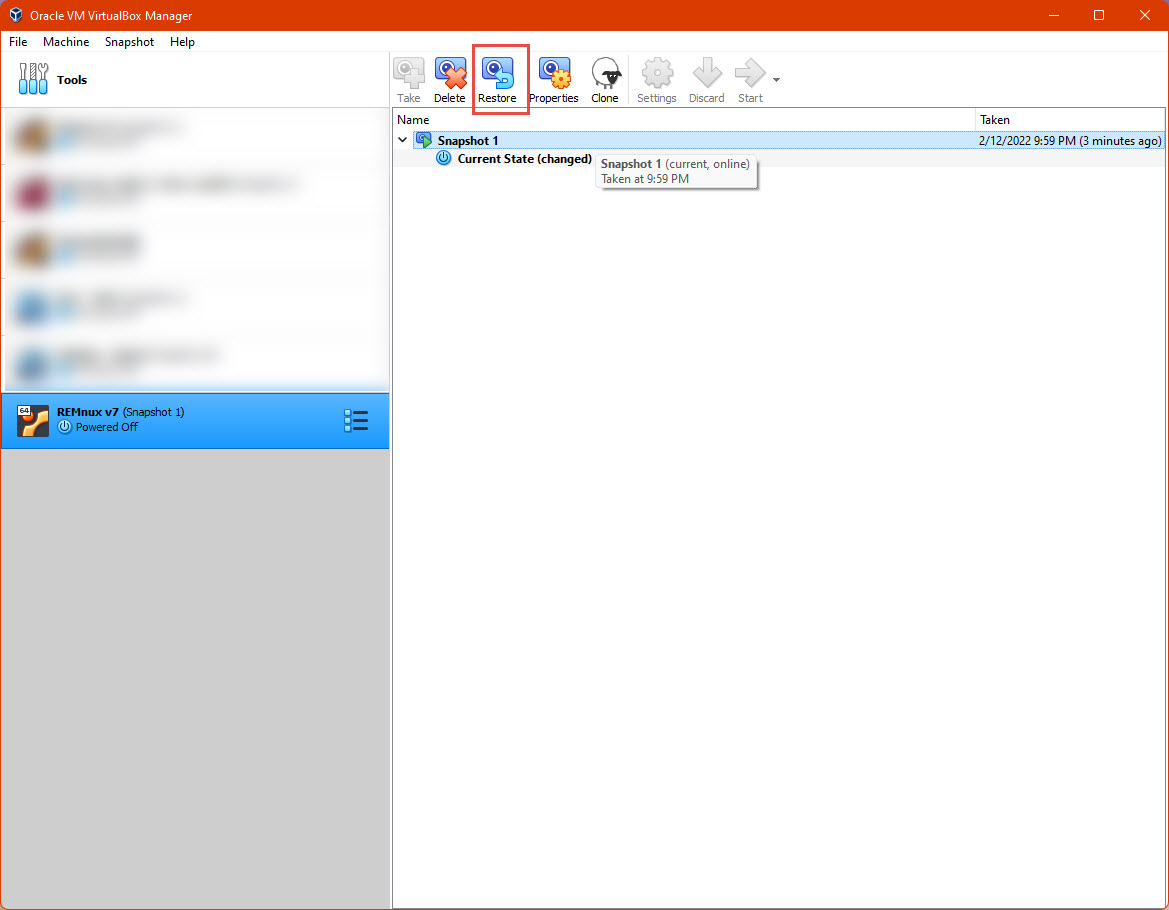Open the REMnux v7 list menu icon
This screenshot has height=910, width=1169.
pos(356,420)
